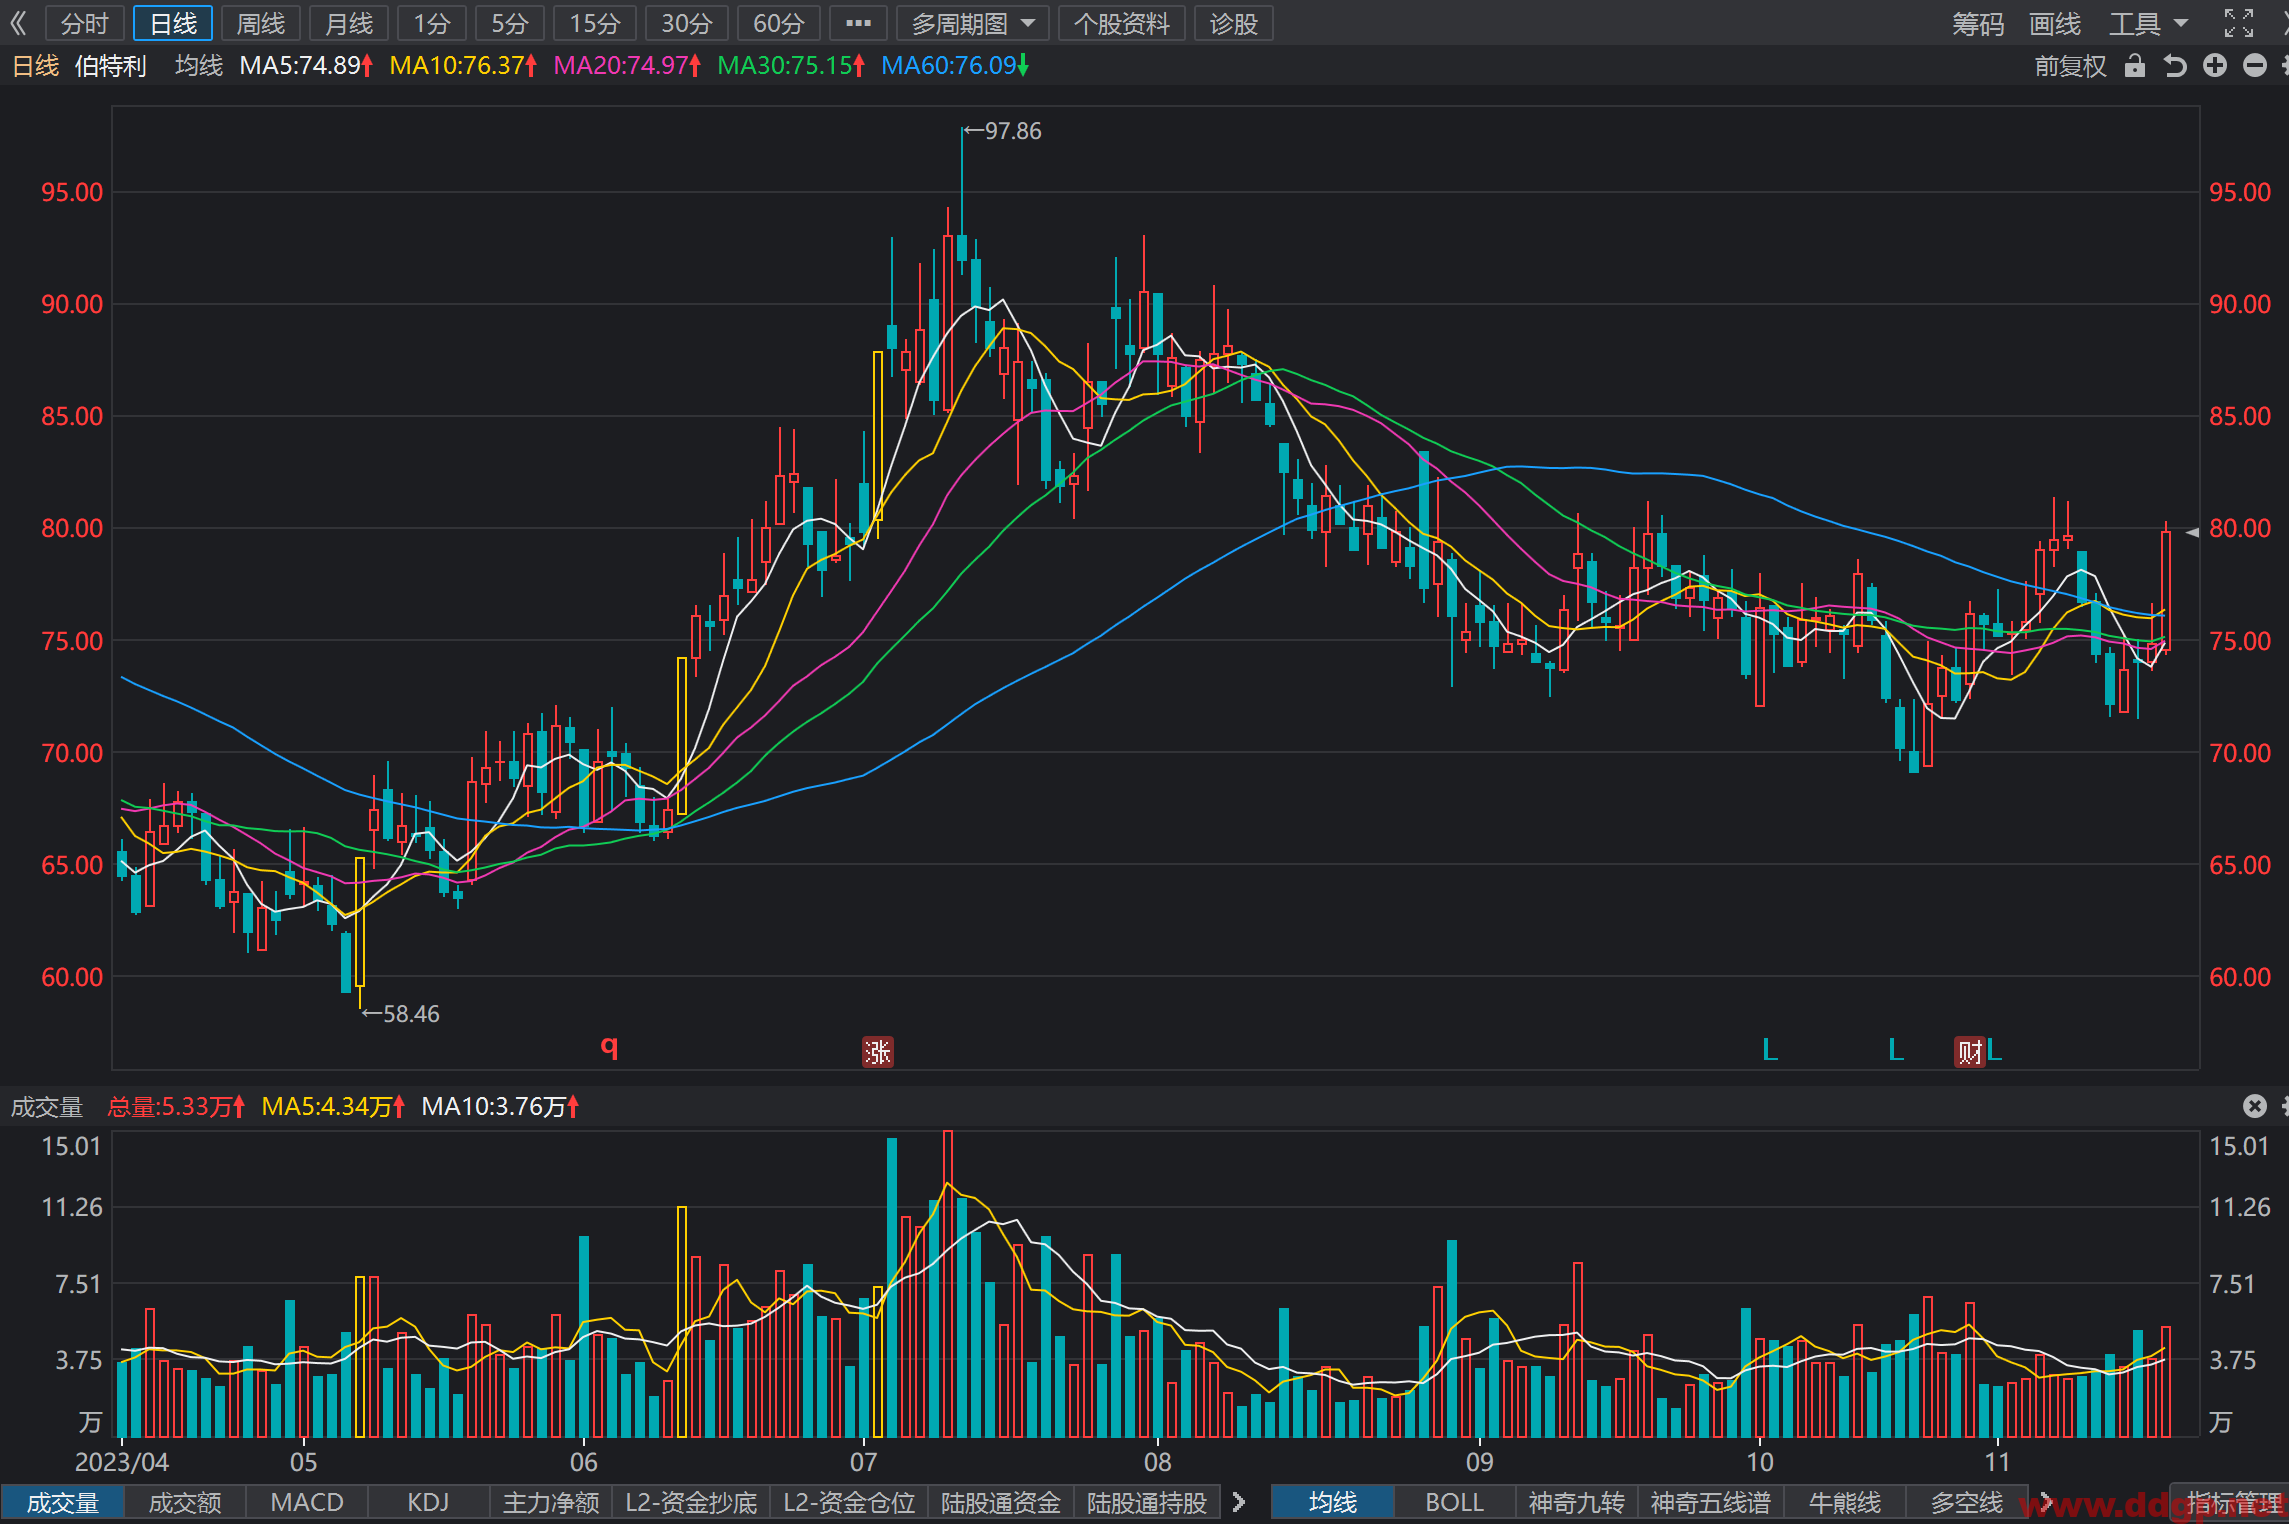Screen dimensions: 2289x1524
Task: Click the MA60 blue moving-average label
Action: (954, 66)
